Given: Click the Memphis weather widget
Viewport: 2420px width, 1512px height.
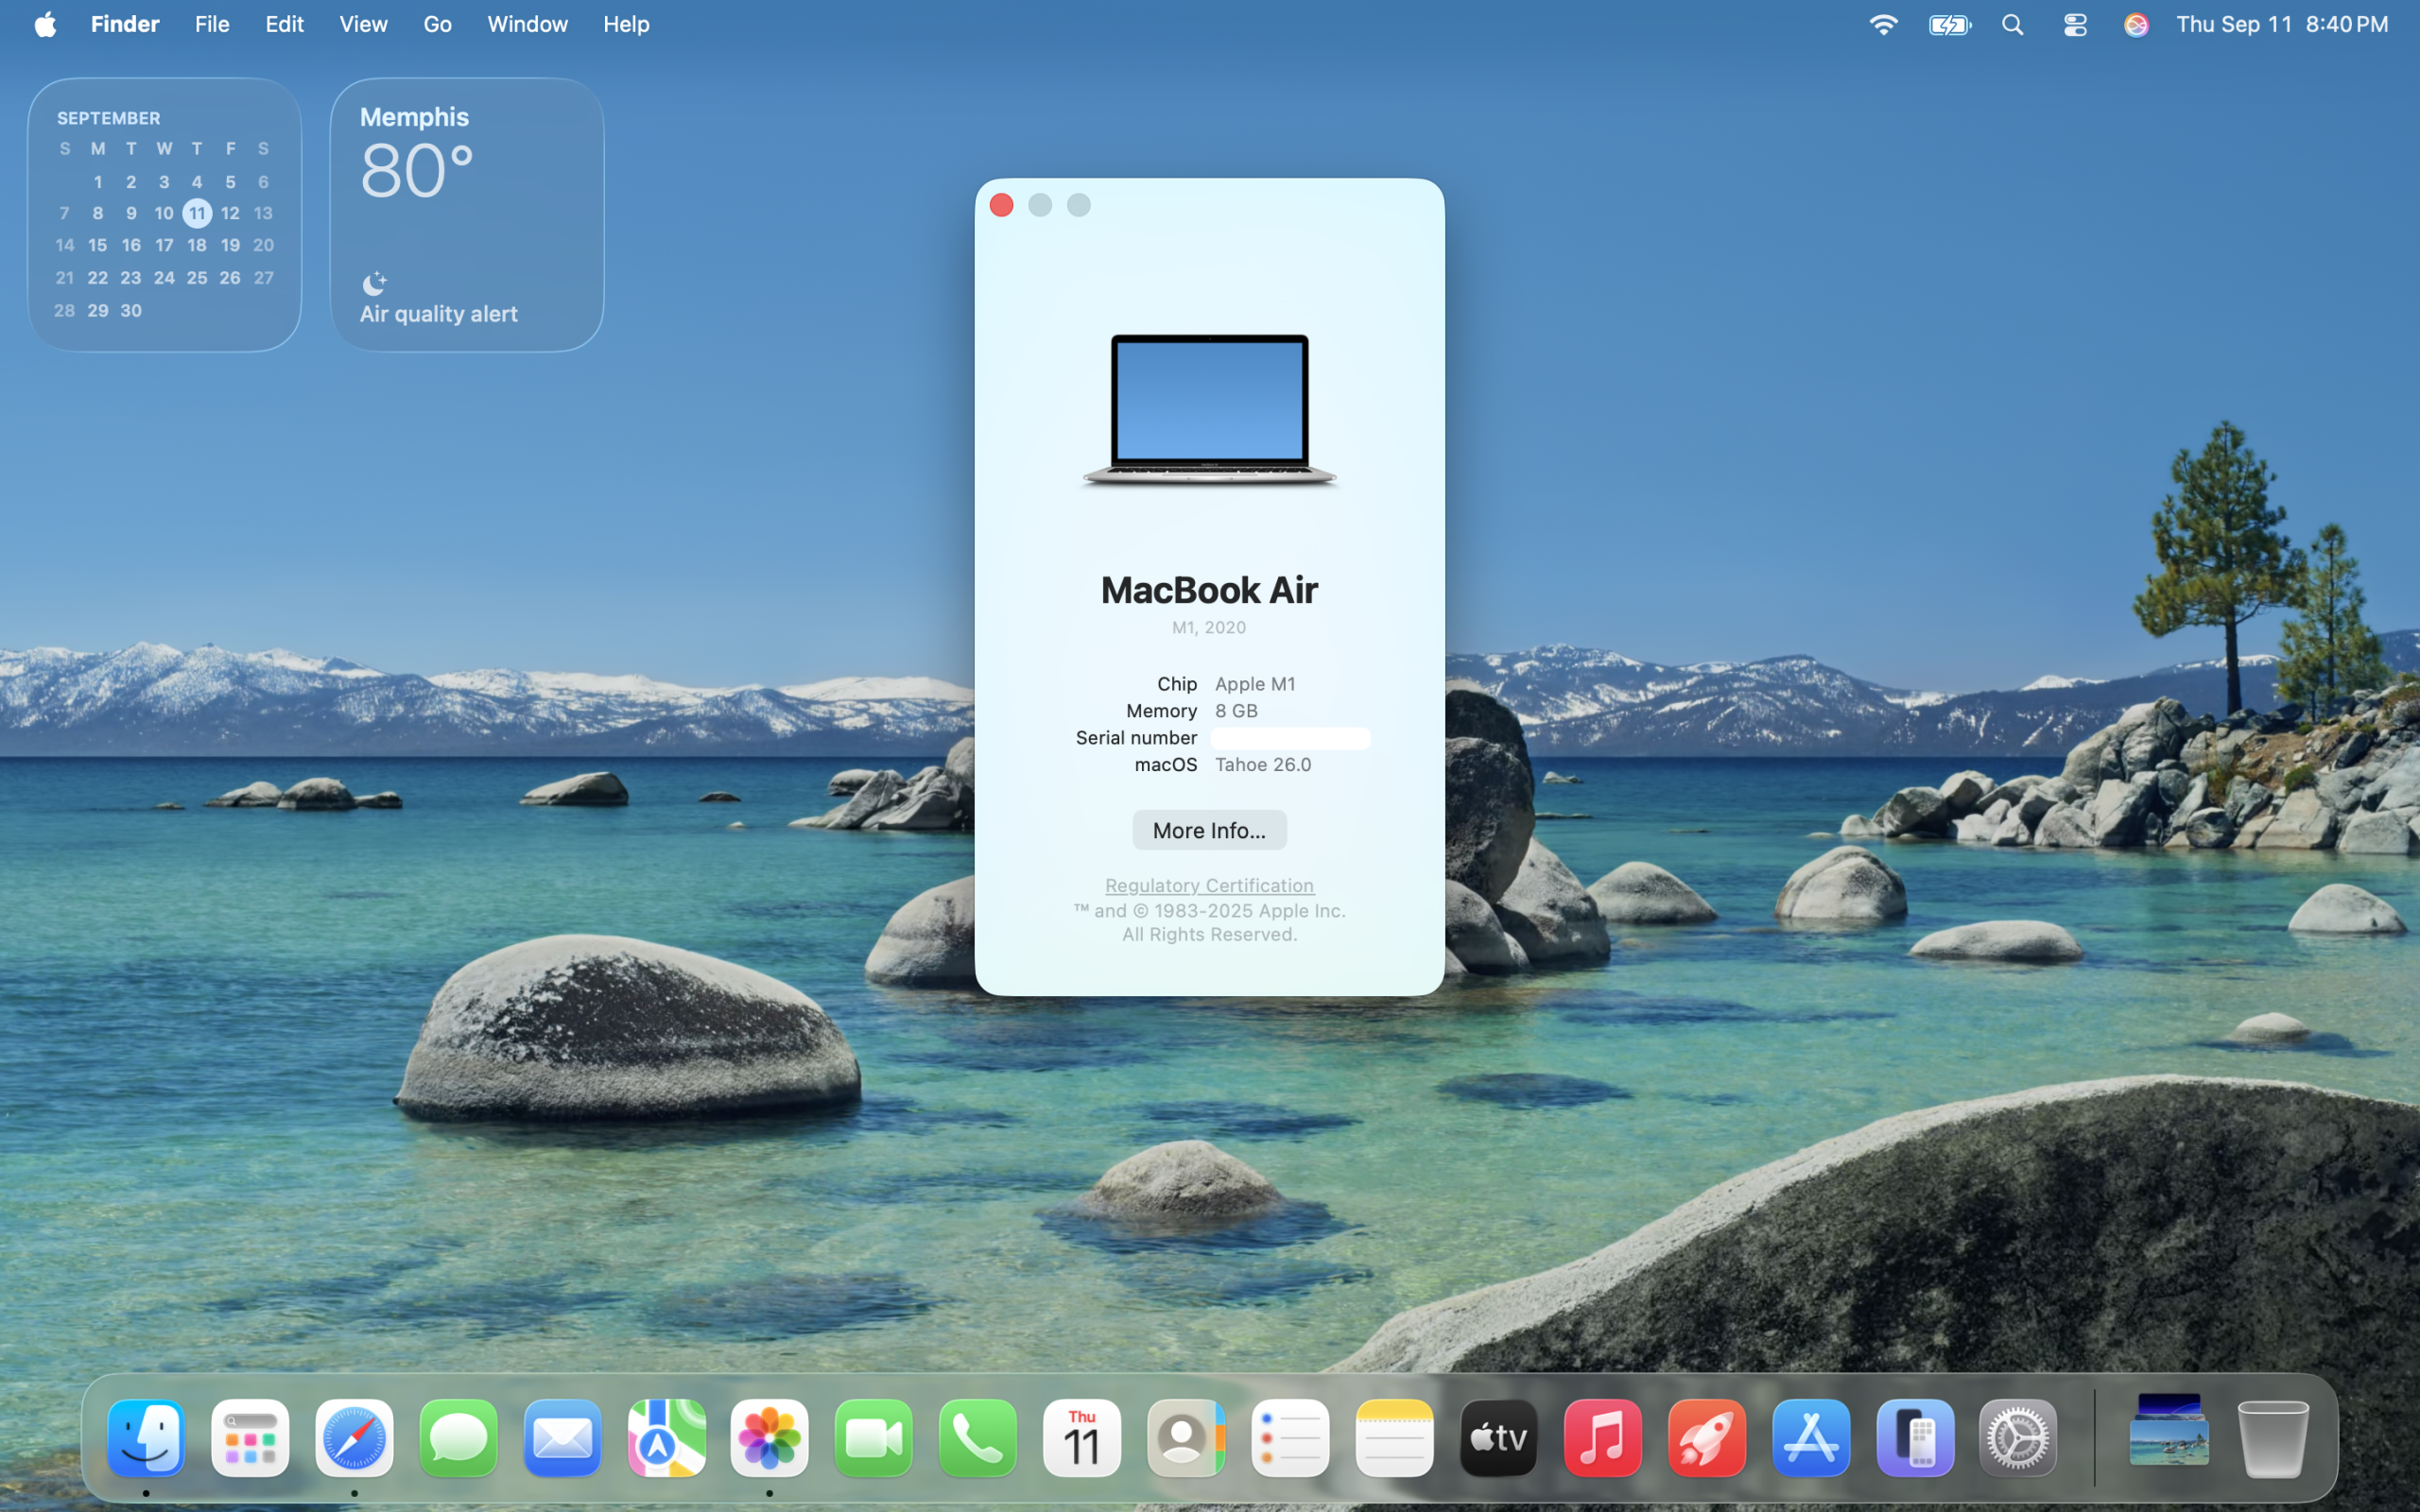Looking at the screenshot, I should coord(466,215).
